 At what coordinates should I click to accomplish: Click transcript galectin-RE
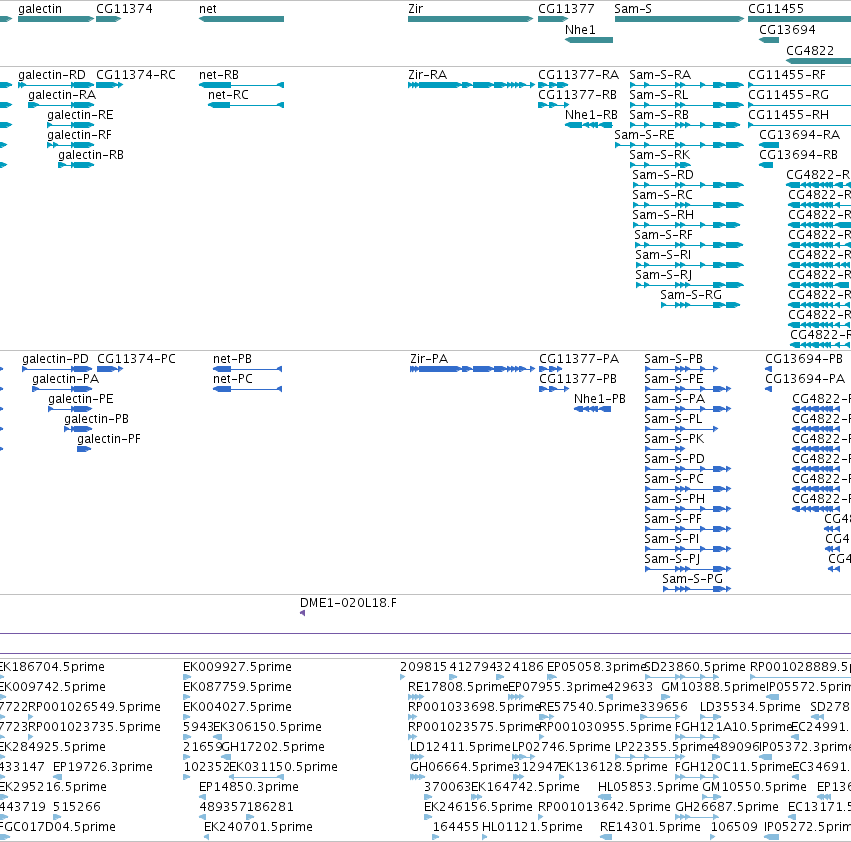[71, 125]
